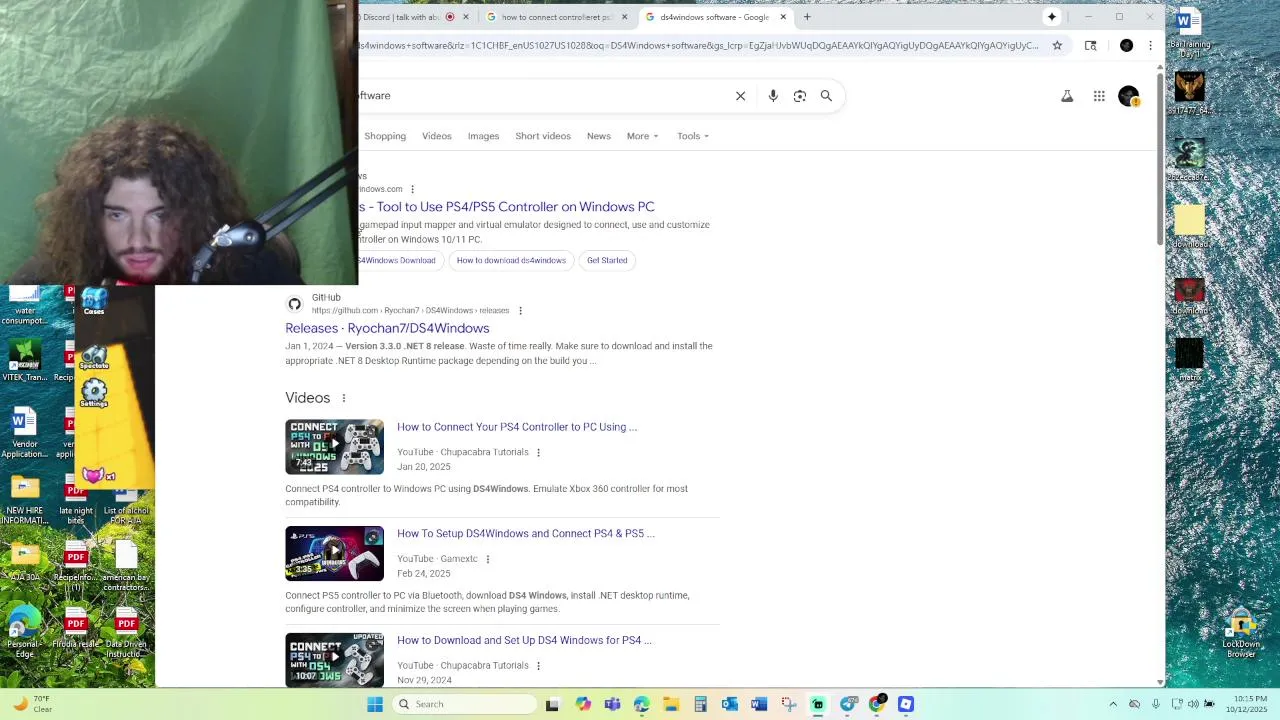This screenshot has width=1280, height=720.
Task: Click the 10:07 video thumbnail
Action: tap(334, 660)
